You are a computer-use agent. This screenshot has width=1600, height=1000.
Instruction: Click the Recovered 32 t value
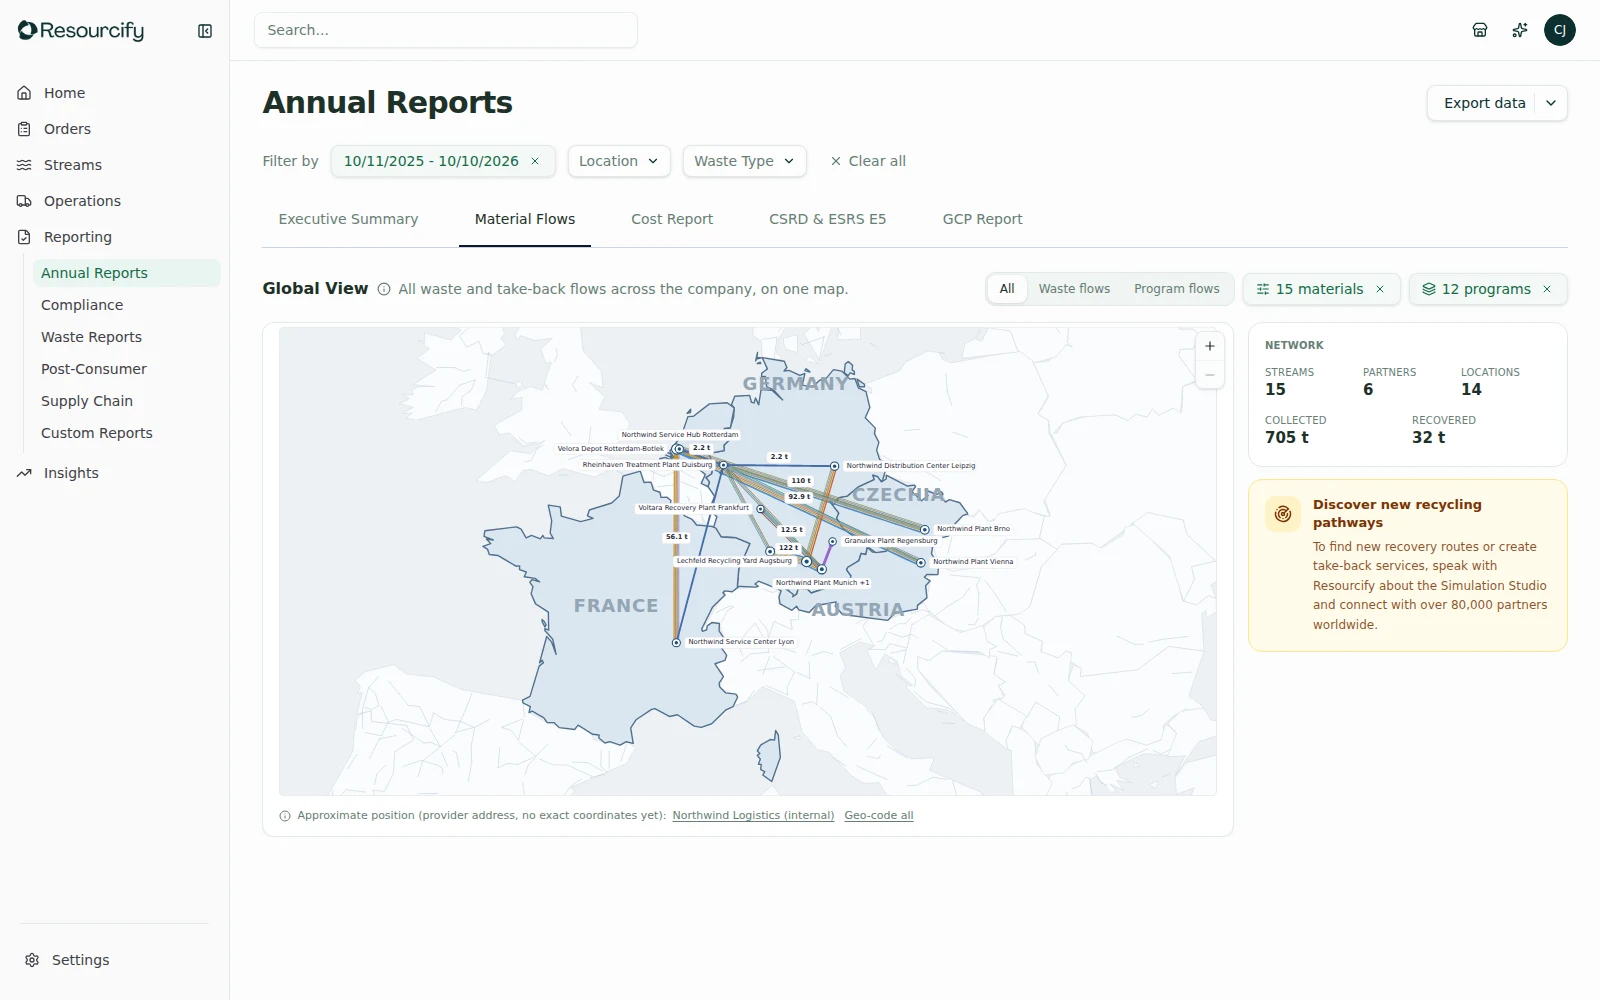coord(1428,437)
